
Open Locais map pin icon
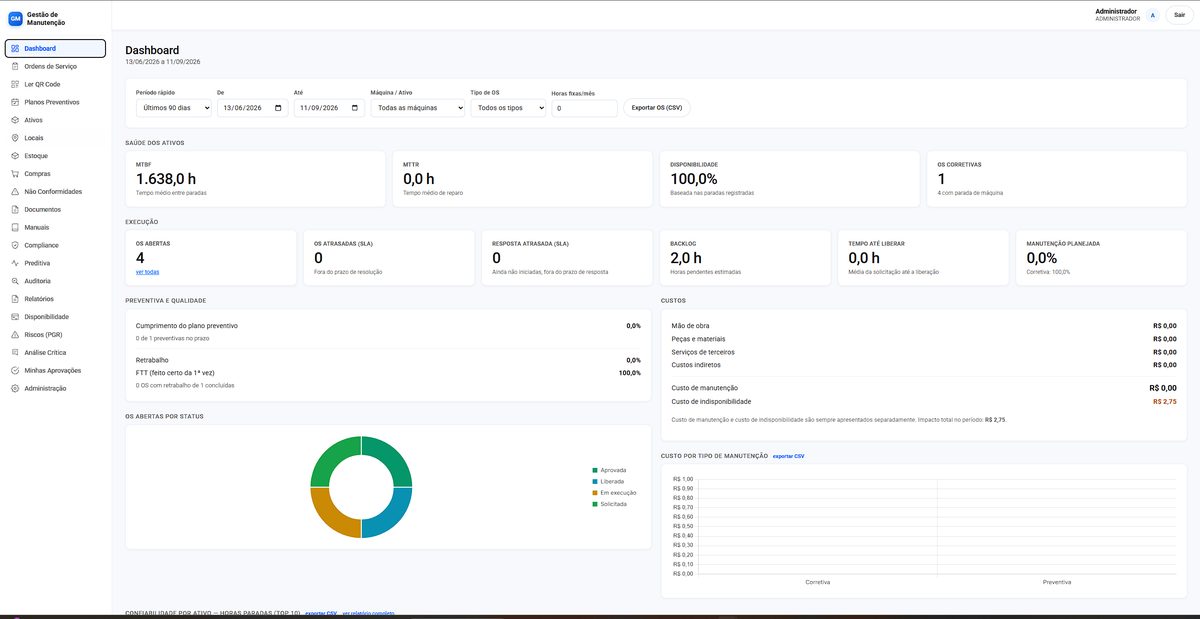15,138
